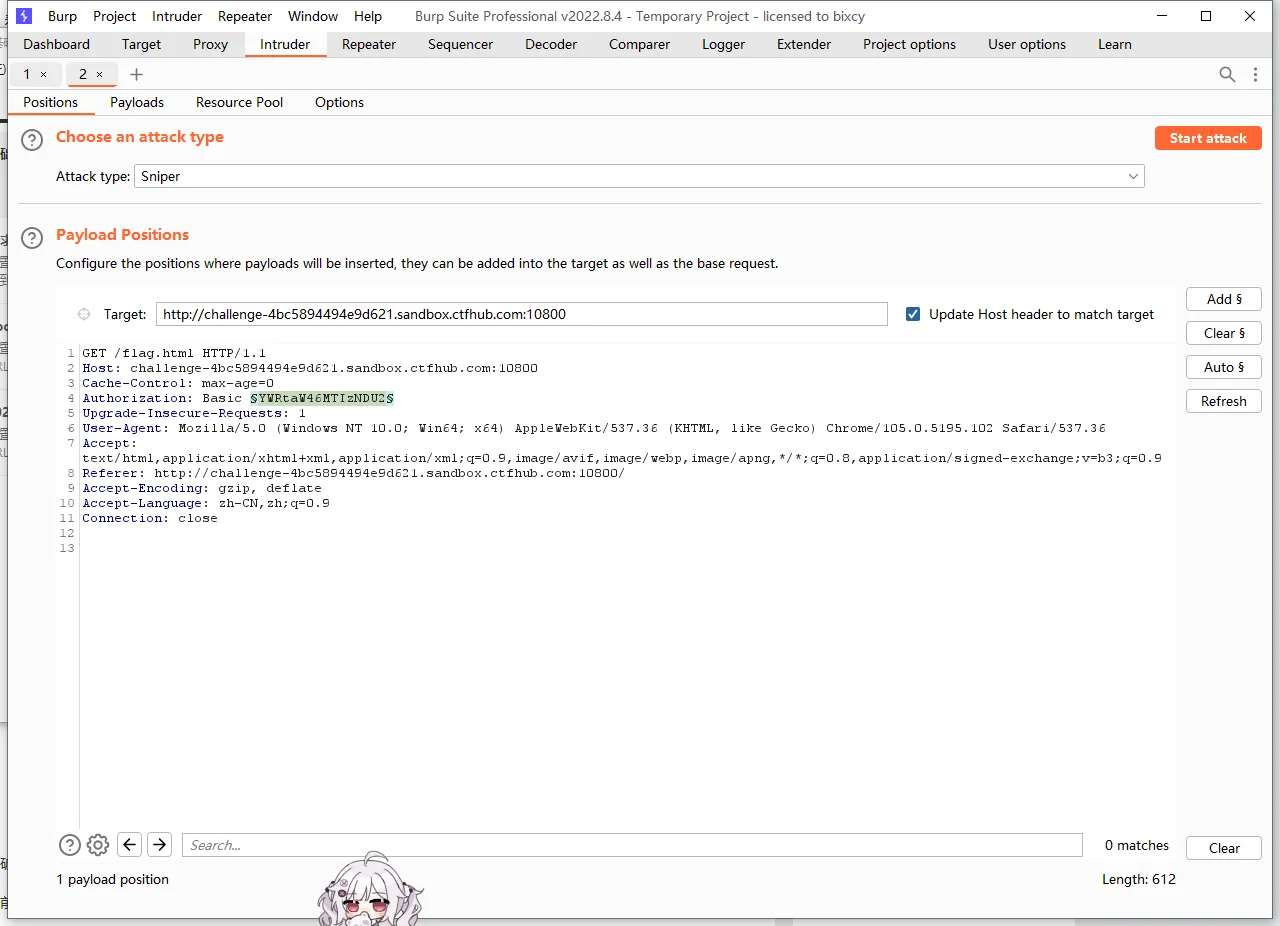Open the Intruder menu in menu bar
The width and height of the screenshot is (1280, 926).
coord(177,16)
